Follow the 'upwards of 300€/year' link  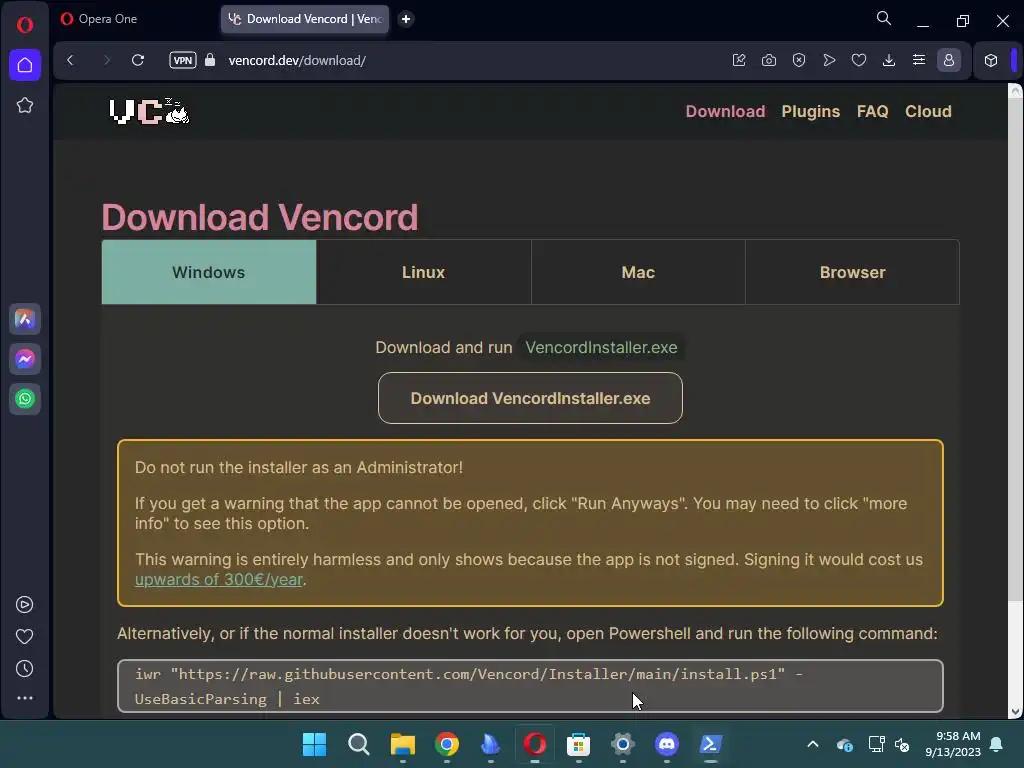click(x=219, y=579)
